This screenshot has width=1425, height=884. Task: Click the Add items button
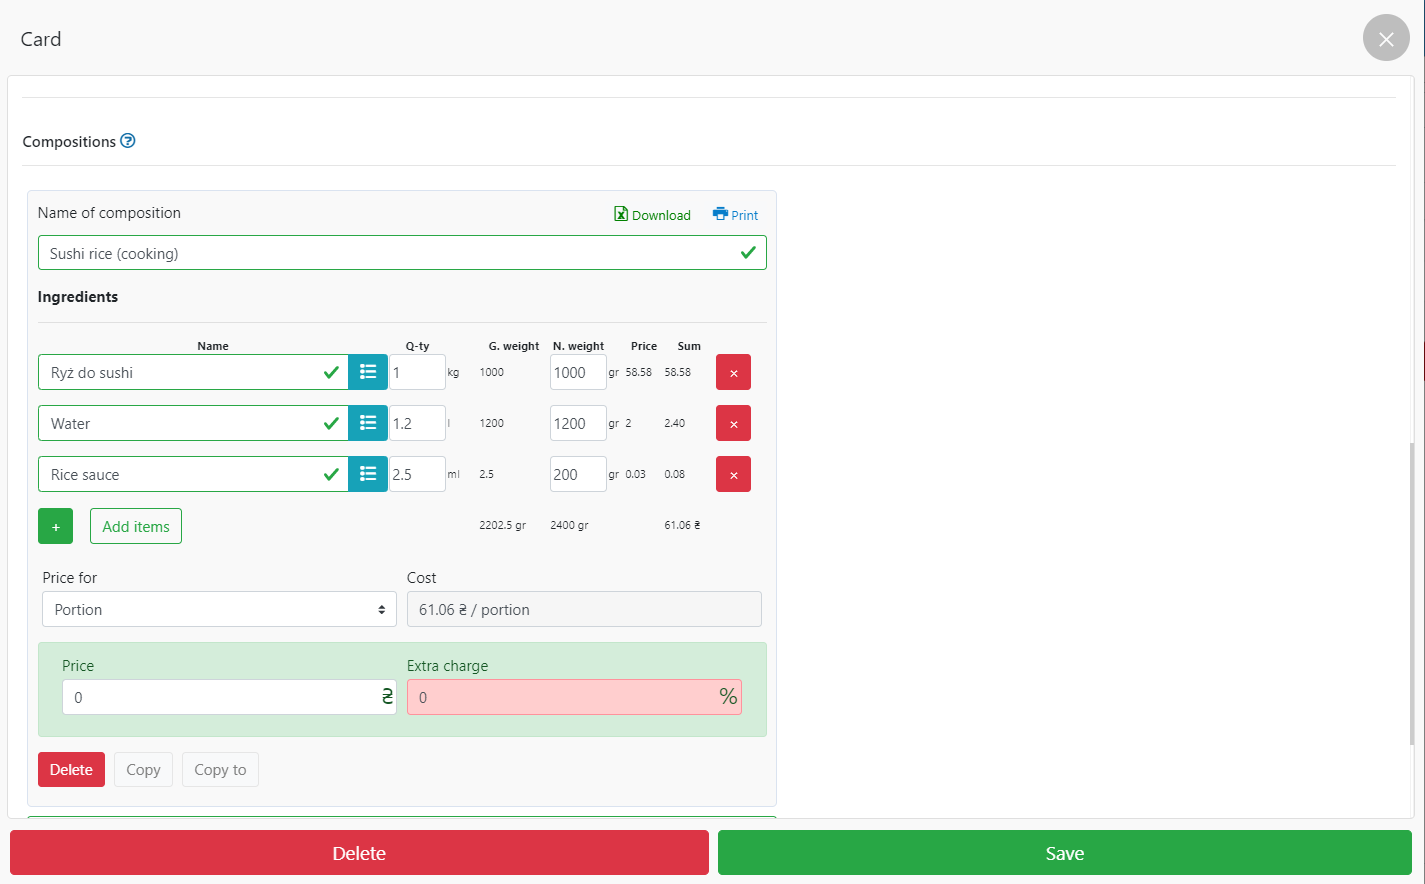pyautogui.click(x=136, y=526)
